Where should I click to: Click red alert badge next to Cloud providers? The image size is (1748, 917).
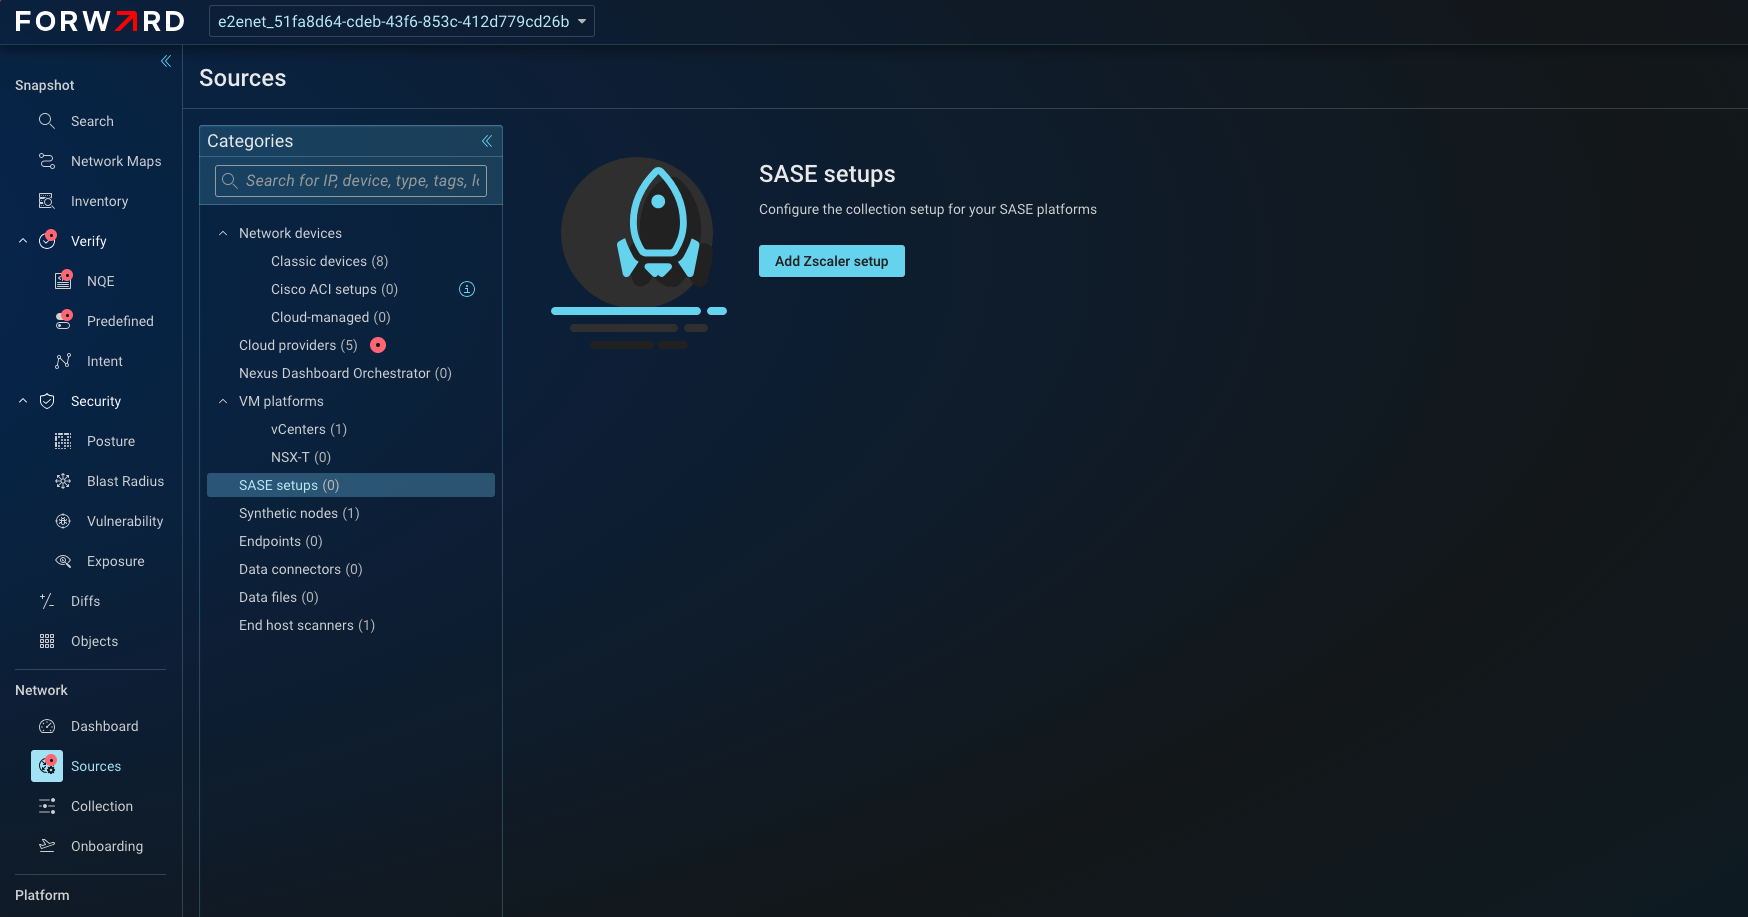tap(378, 345)
